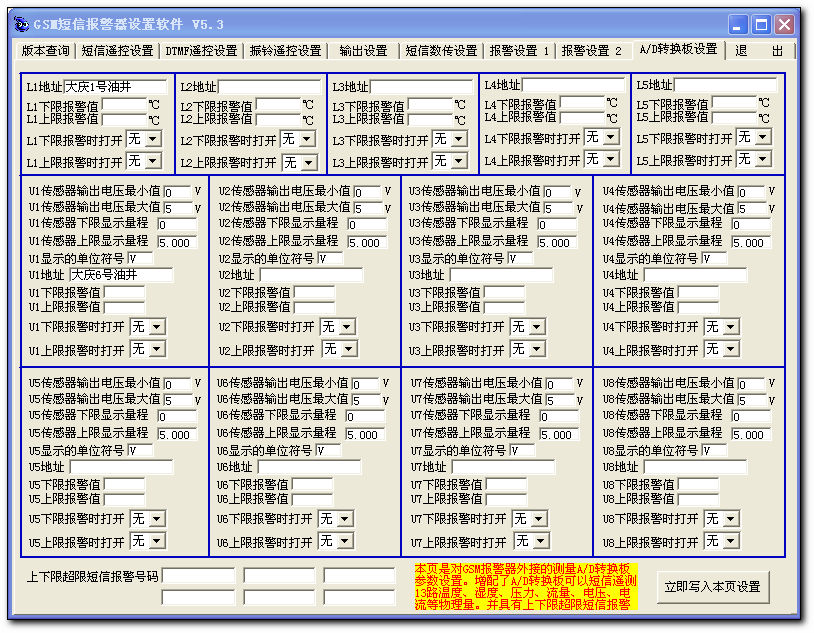Click U7传感器下限显示量程 field
The height and width of the screenshot is (633, 814).
click(559, 416)
